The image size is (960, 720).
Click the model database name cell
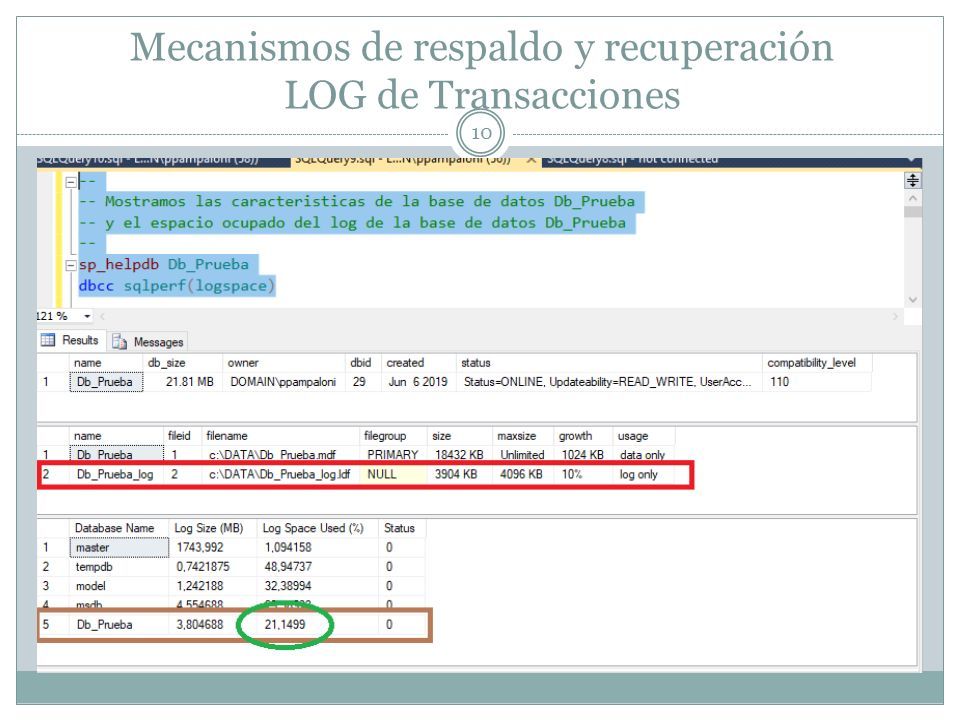[x=119, y=586]
